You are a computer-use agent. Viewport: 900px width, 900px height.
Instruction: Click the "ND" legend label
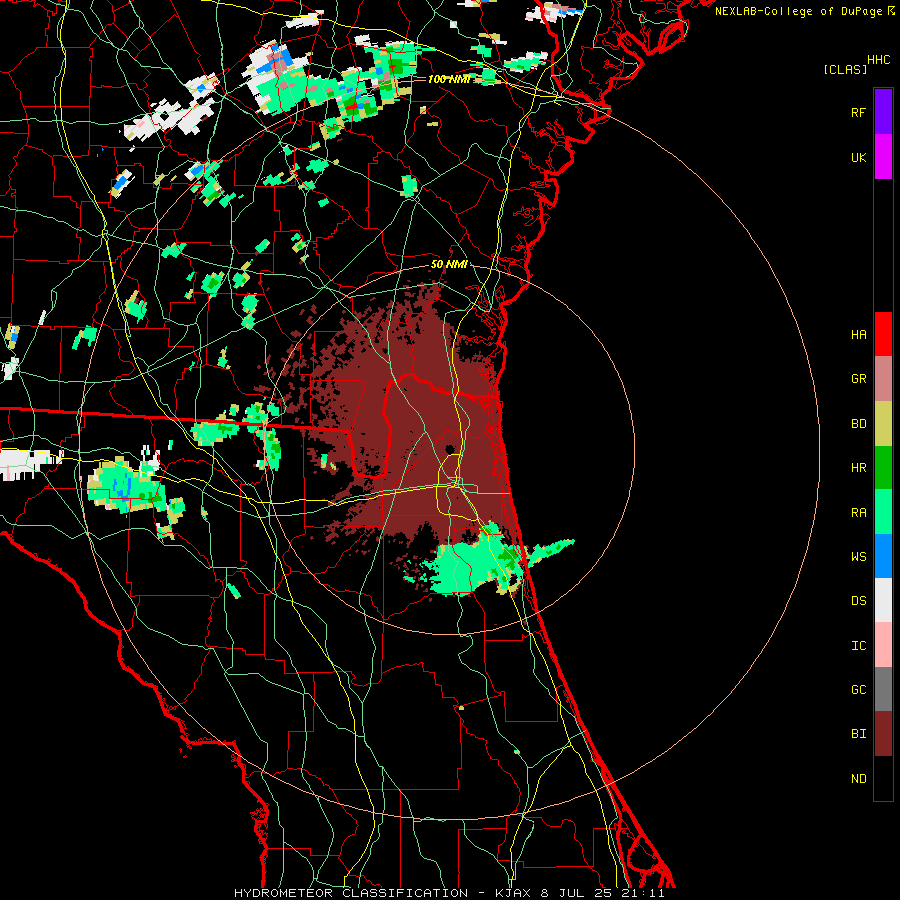pyautogui.click(x=858, y=778)
